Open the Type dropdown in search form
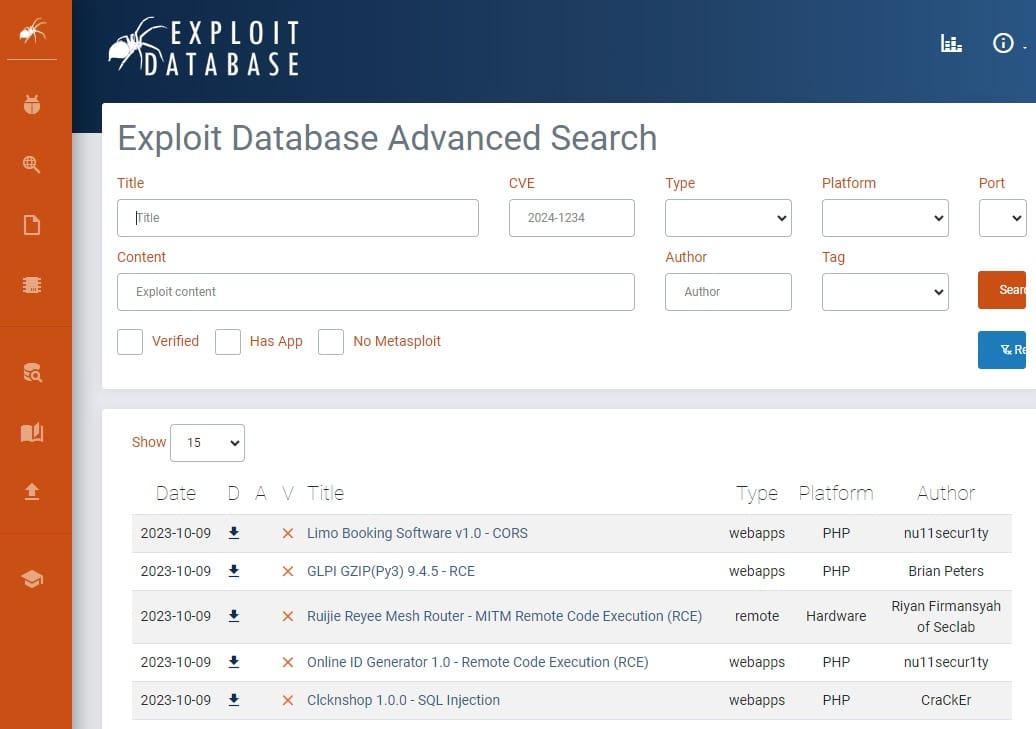1036x729 pixels. pos(728,218)
